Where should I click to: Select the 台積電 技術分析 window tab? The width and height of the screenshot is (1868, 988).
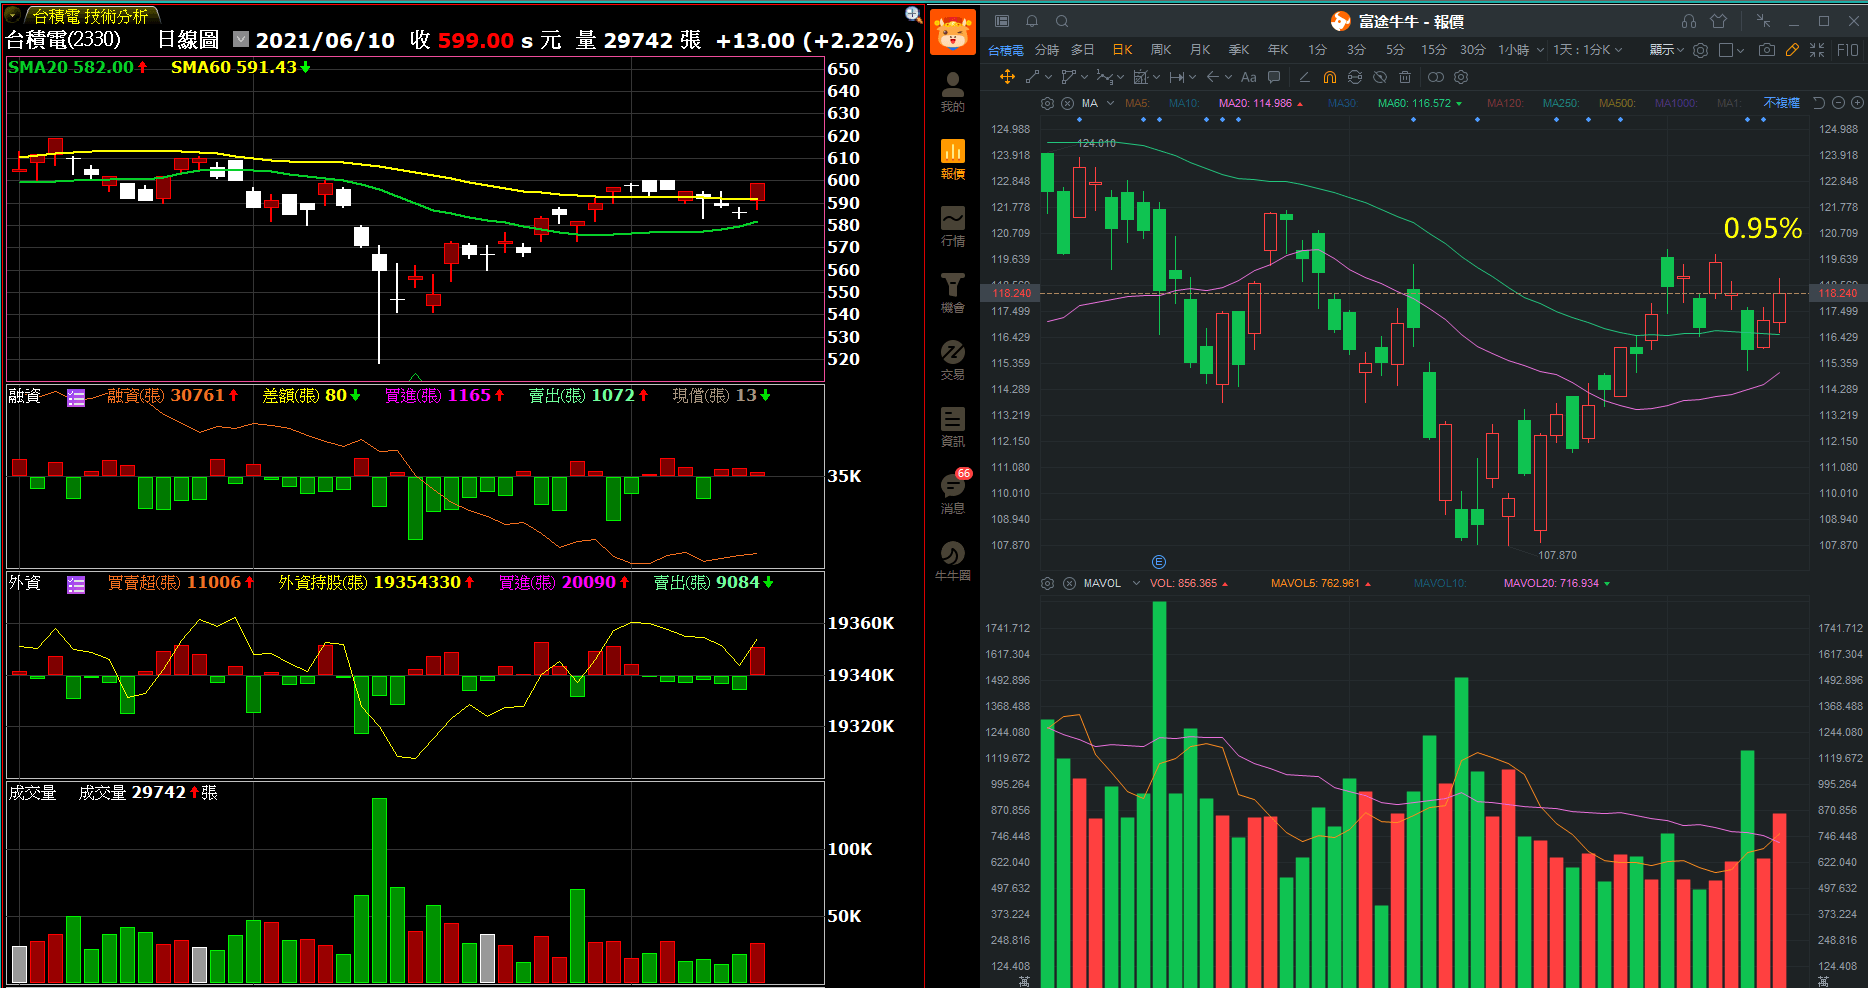click(90, 16)
